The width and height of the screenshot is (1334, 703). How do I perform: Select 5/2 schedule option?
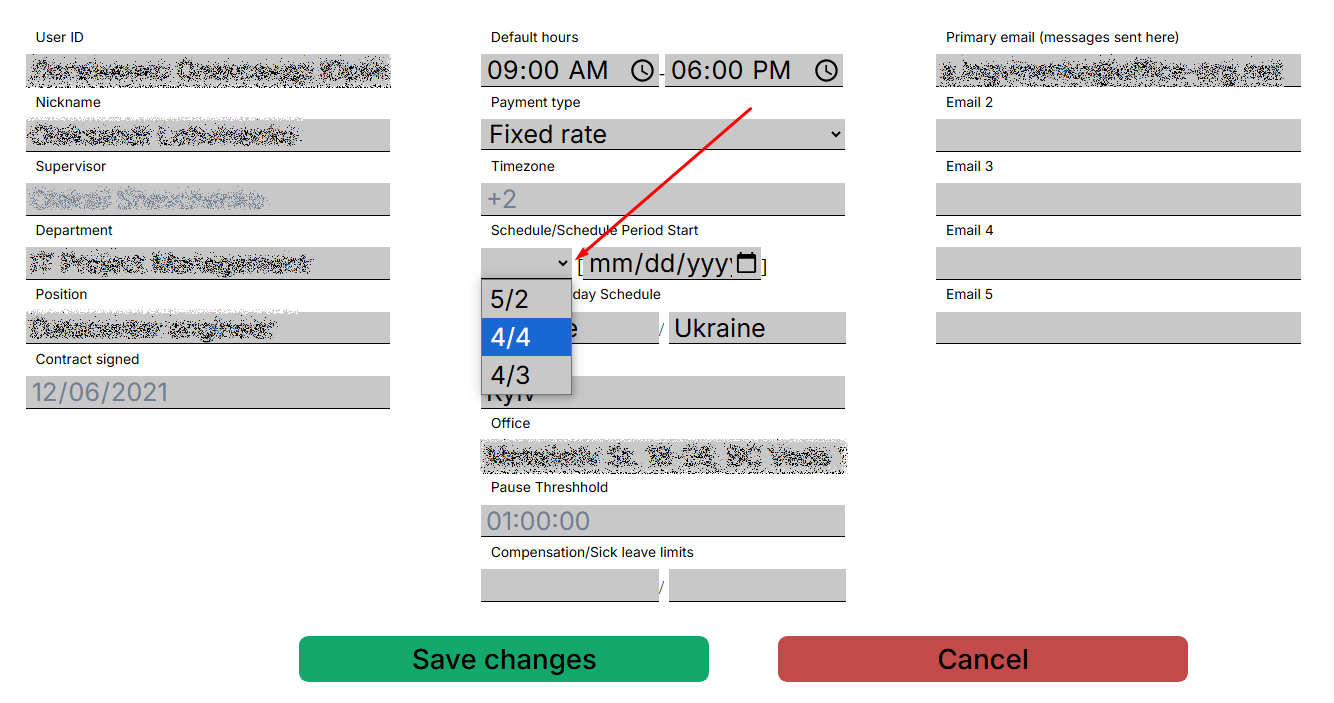(526, 299)
